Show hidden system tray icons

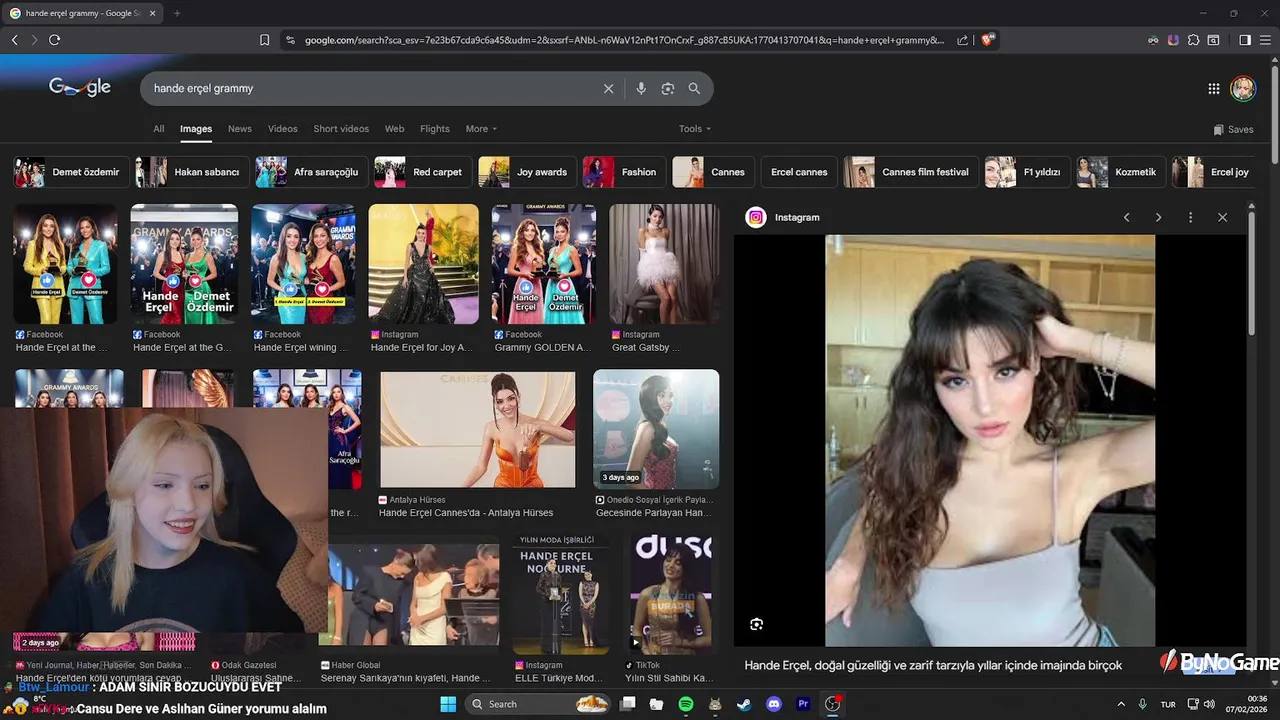1120,704
